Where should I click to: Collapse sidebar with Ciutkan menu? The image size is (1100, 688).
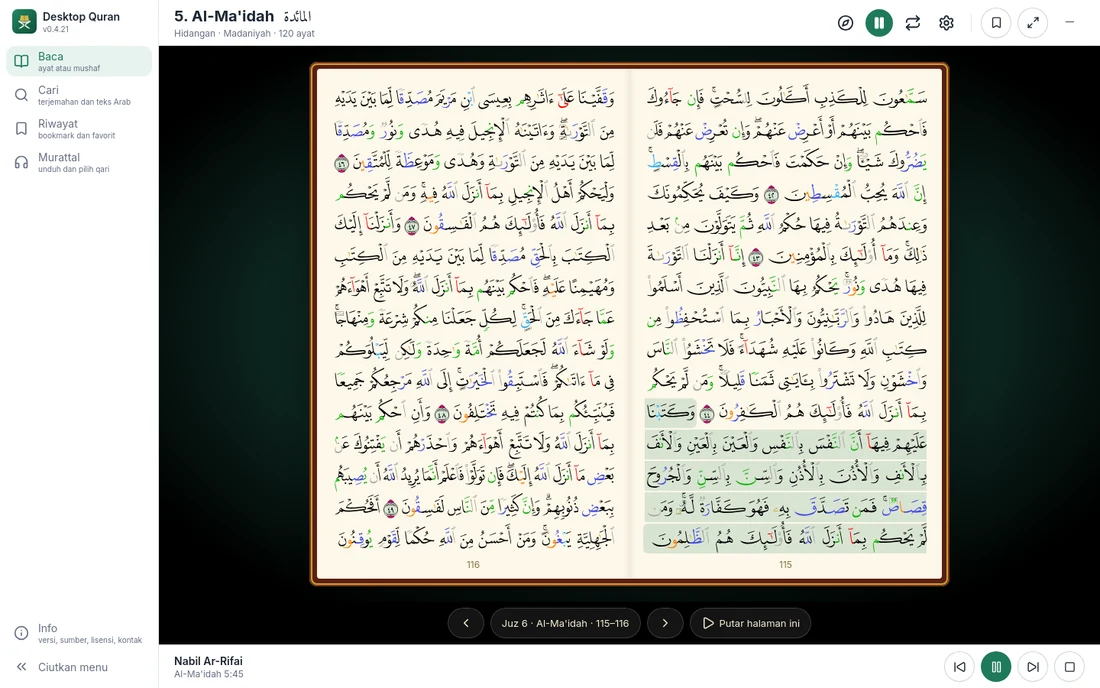[79, 667]
